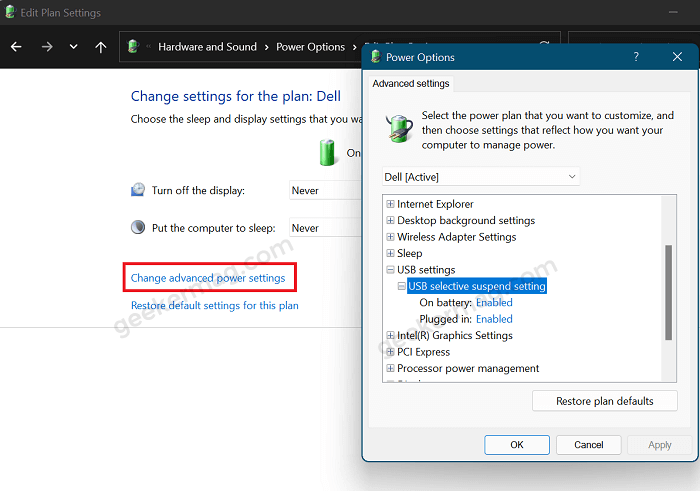700x491 pixels.
Task: Select the Advanced settings tab
Action: click(411, 83)
